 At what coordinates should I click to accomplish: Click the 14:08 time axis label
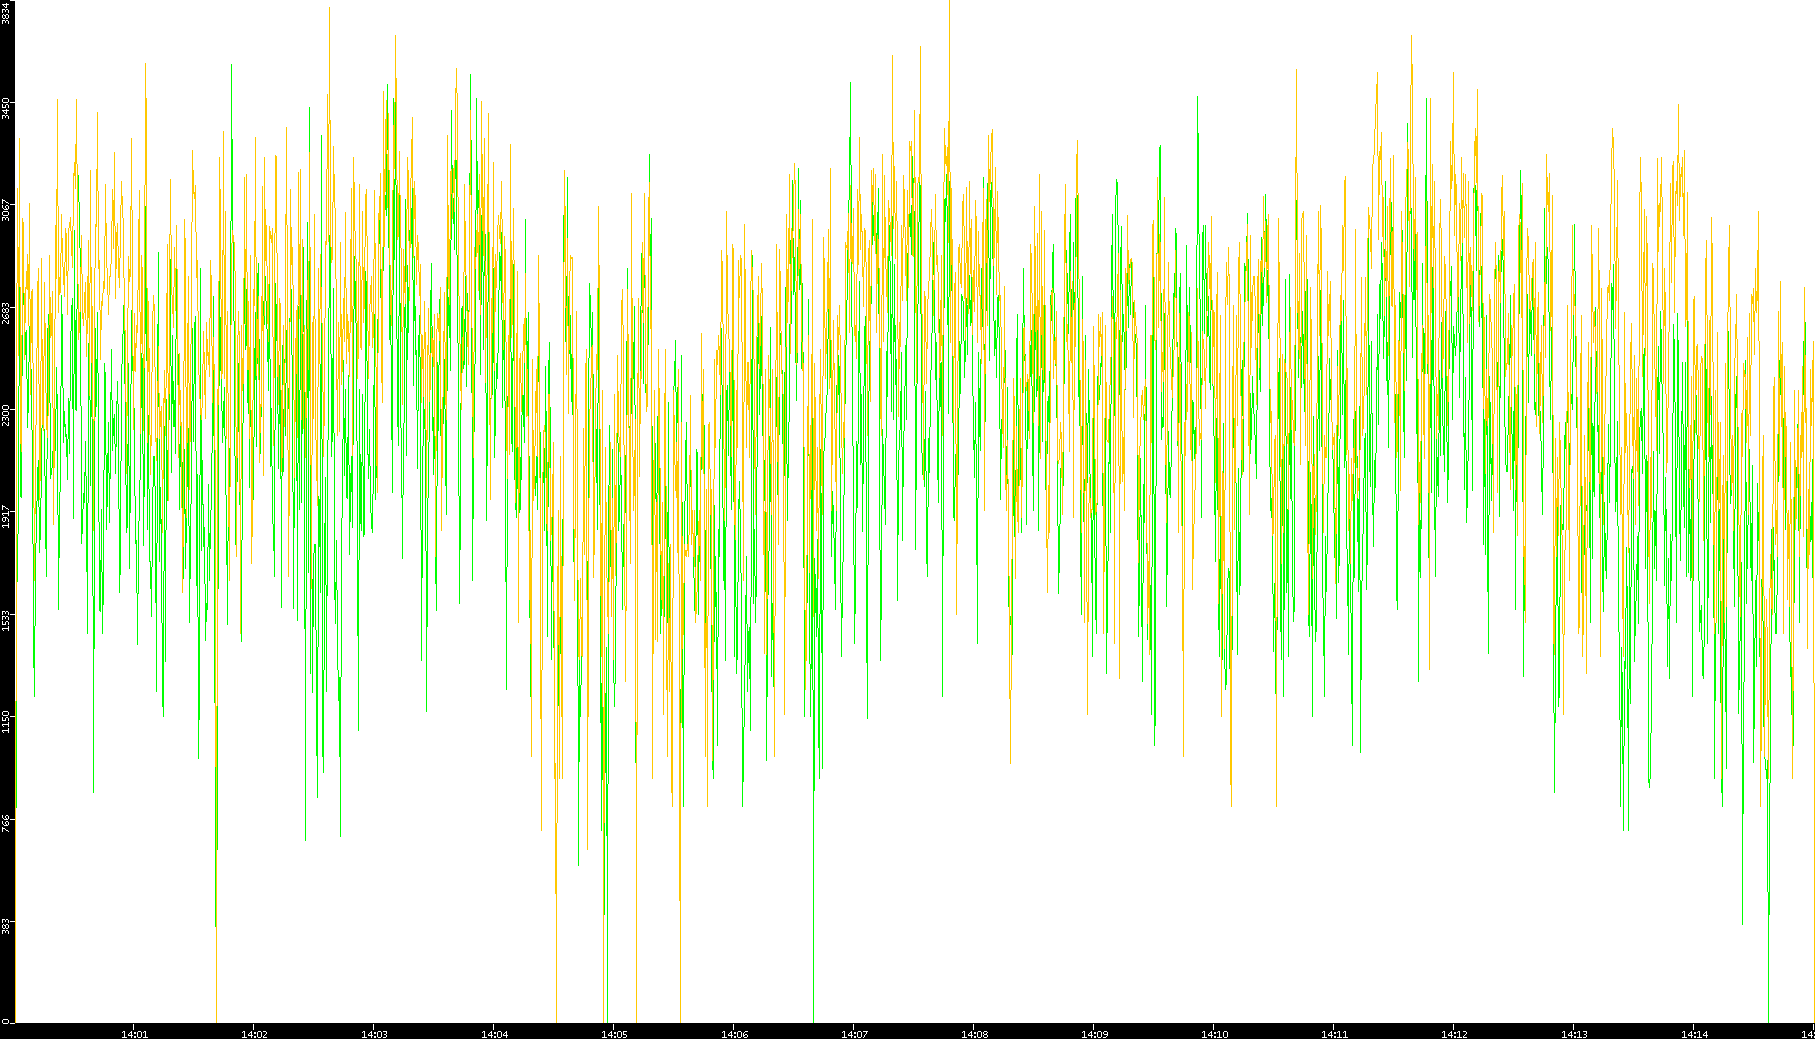click(x=974, y=1034)
